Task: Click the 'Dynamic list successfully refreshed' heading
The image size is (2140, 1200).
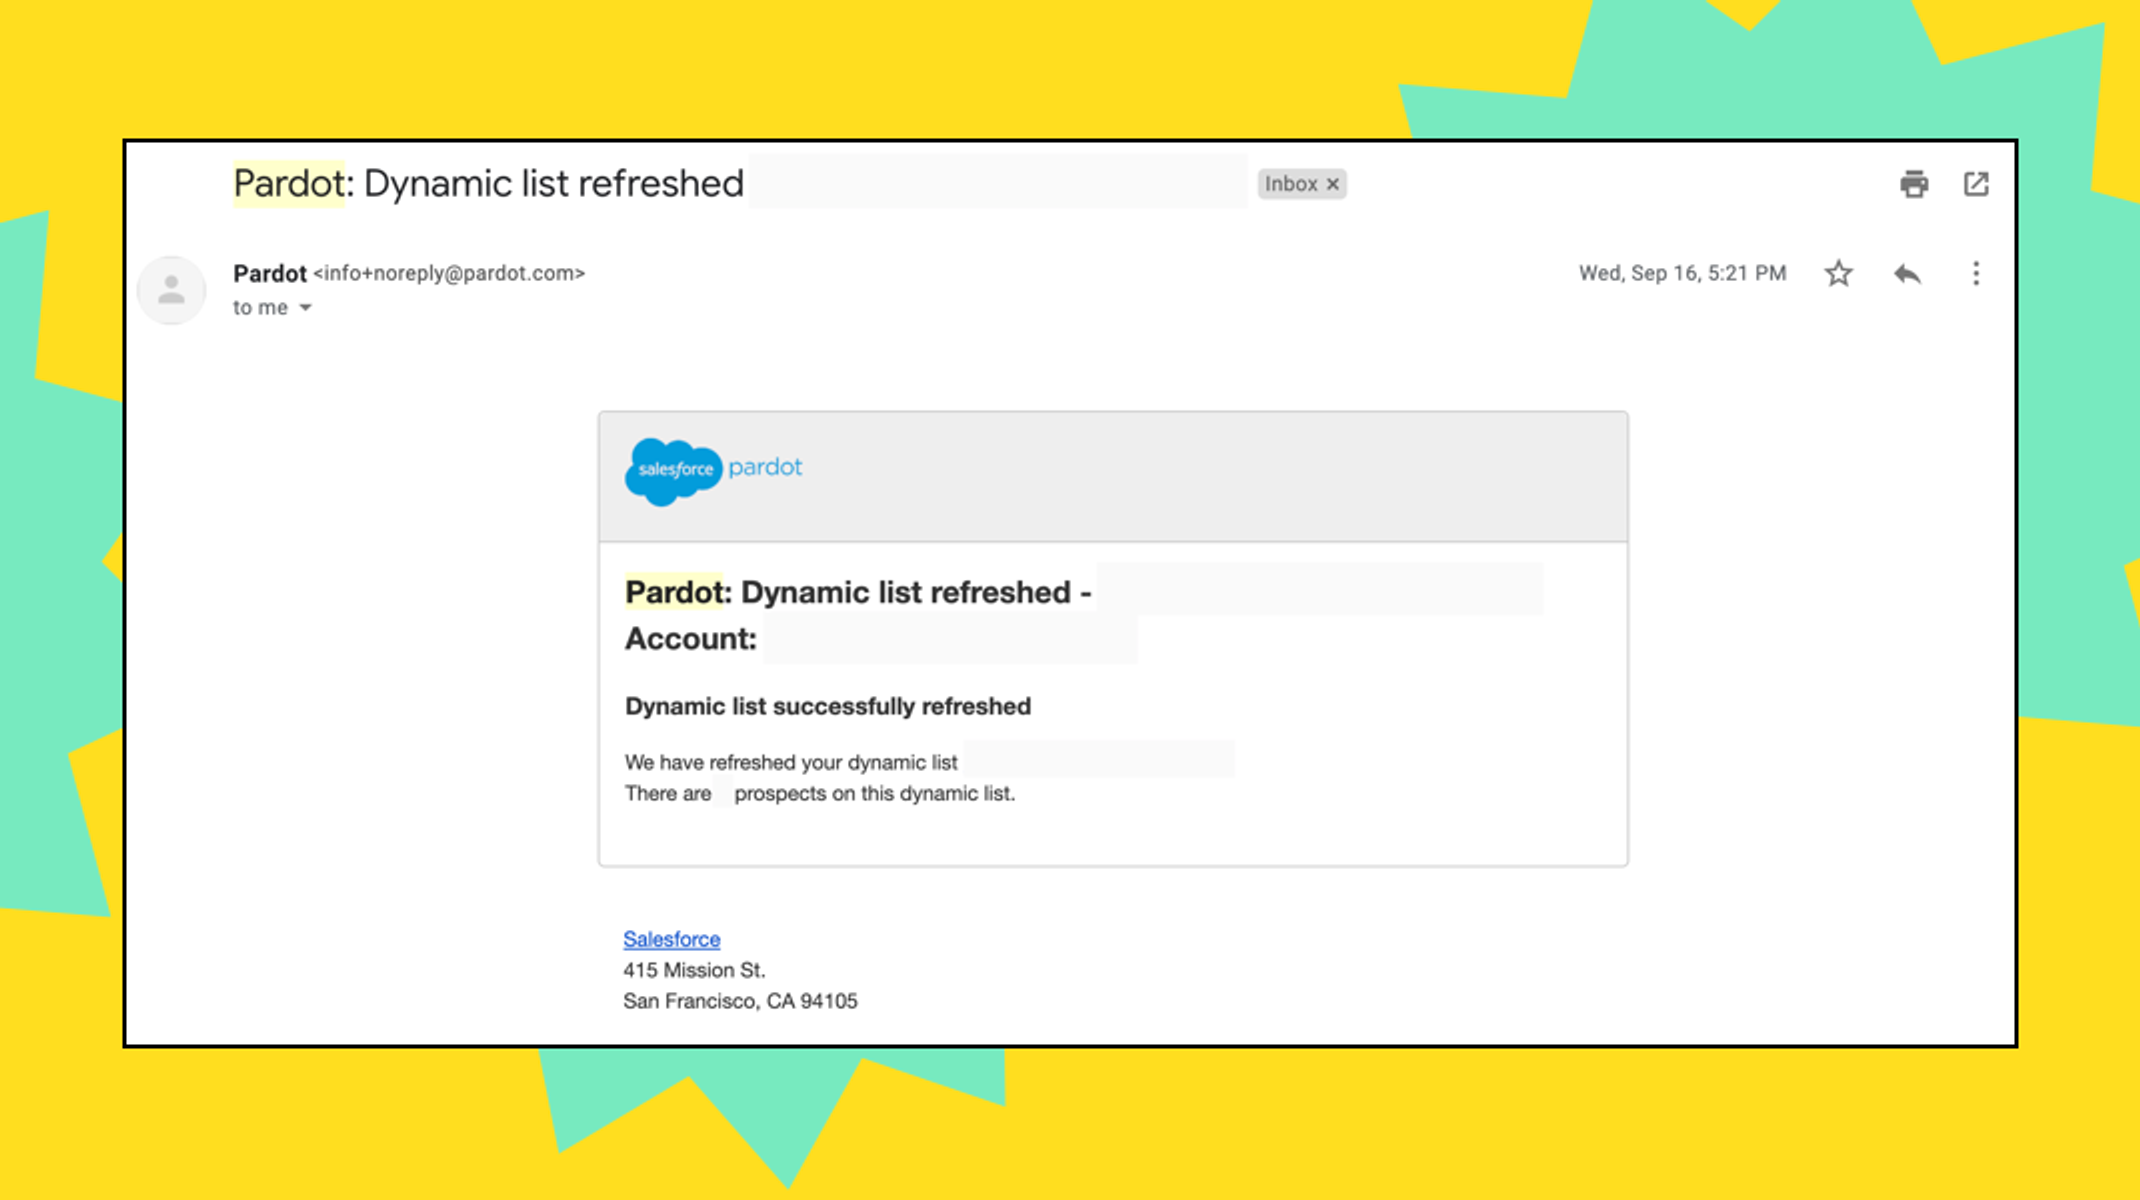Action: pyautogui.click(x=827, y=706)
